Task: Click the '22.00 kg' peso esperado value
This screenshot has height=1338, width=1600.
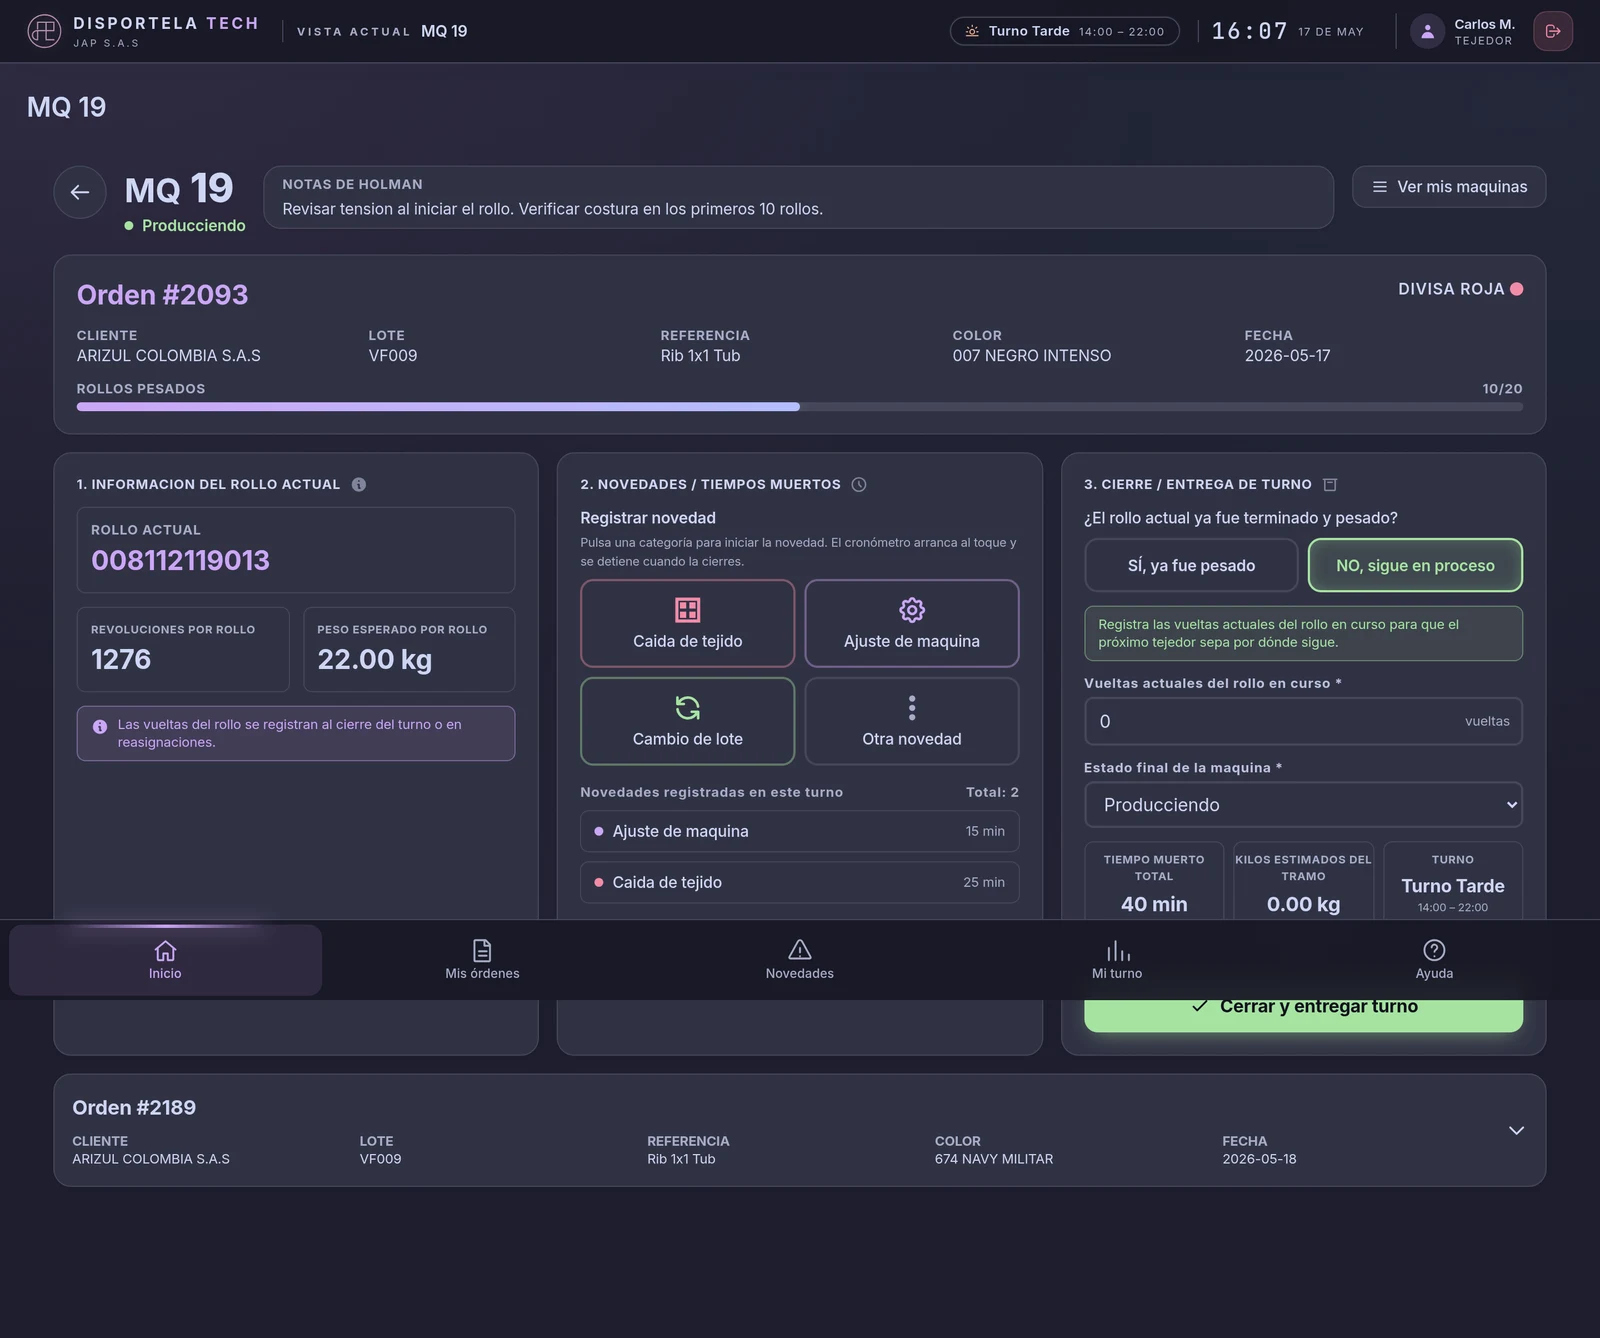Action: (x=375, y=659)
